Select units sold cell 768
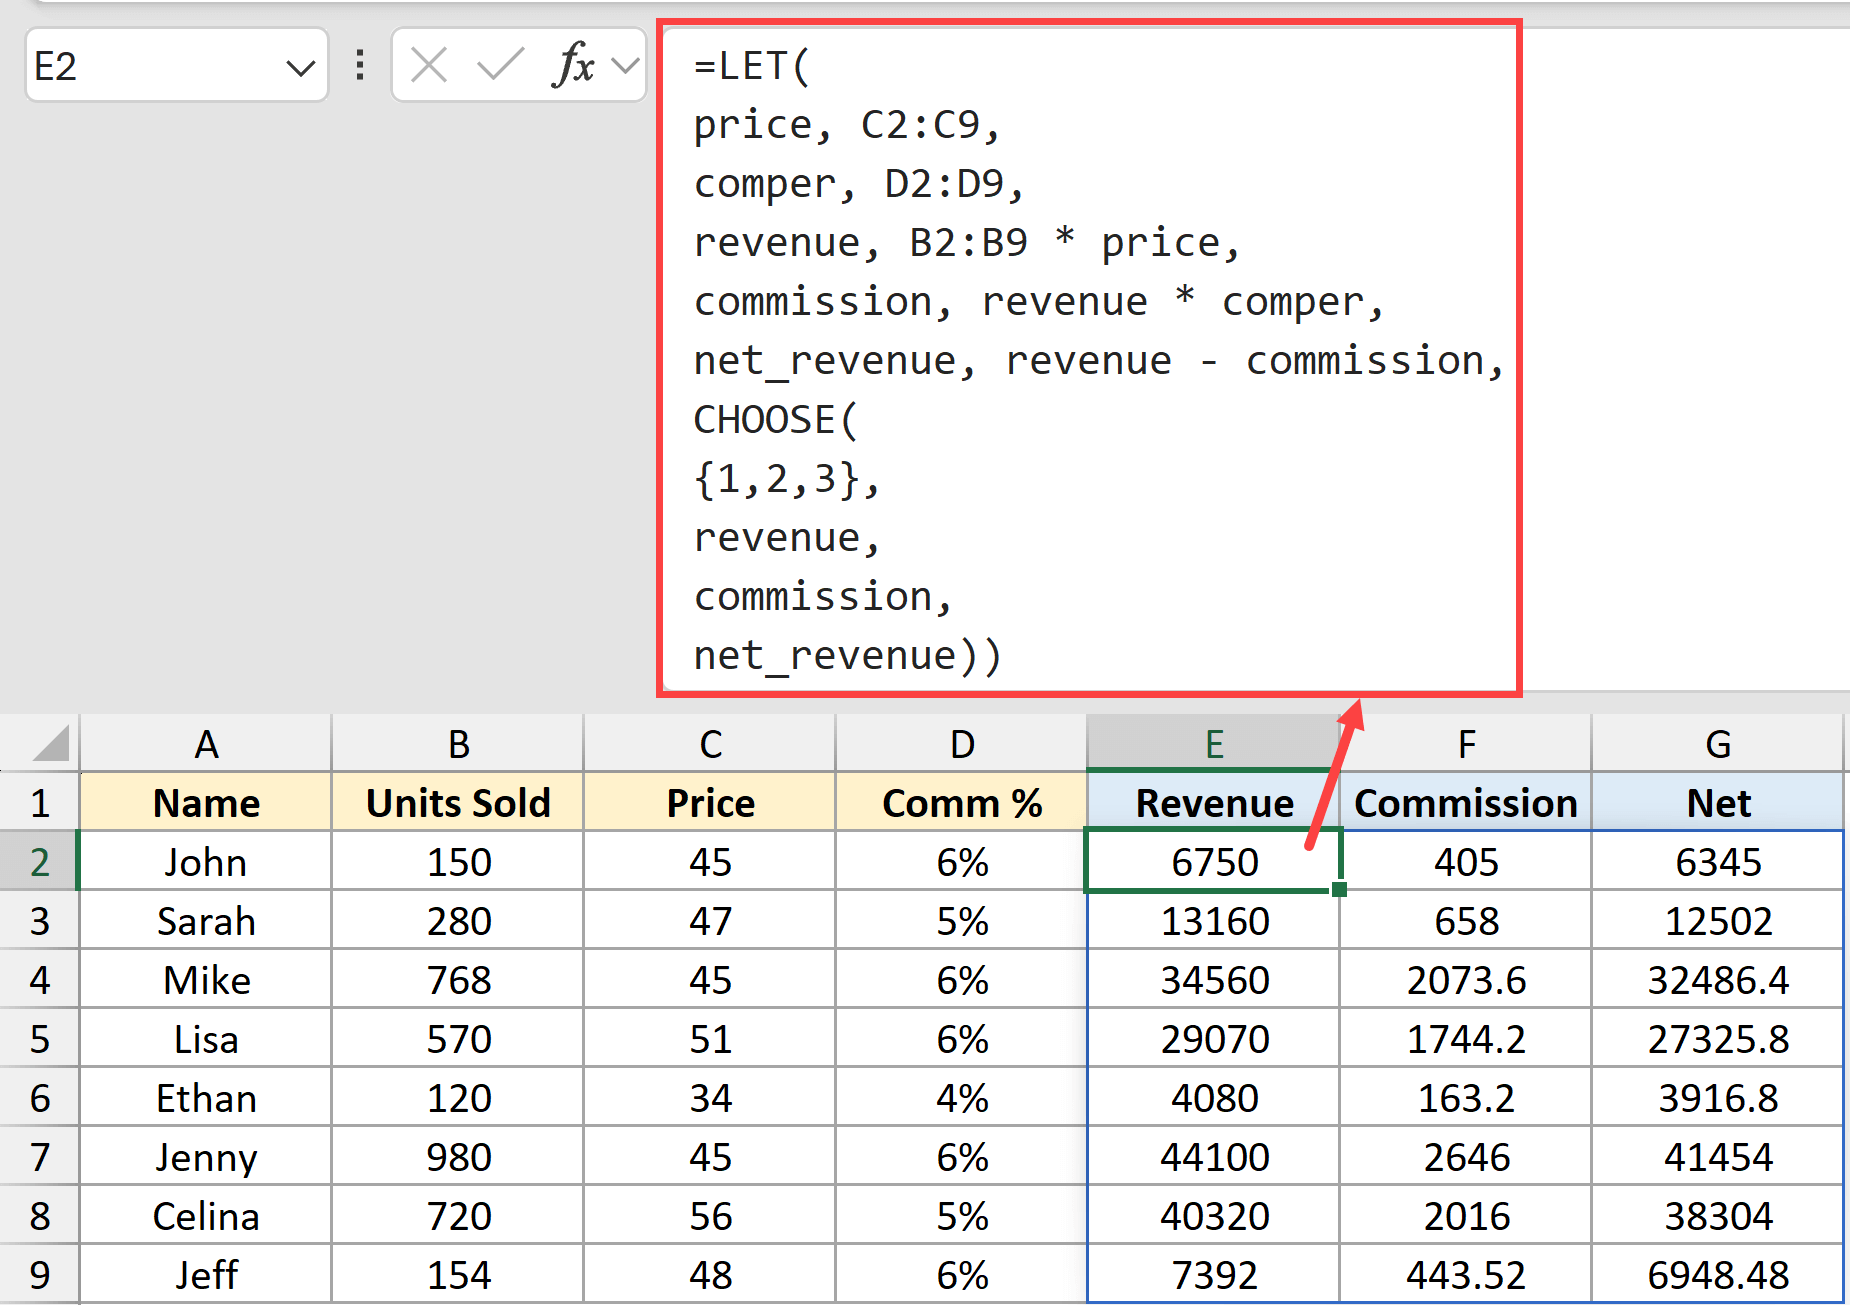This screenshot has width=1850, height=1305. click(458, 979)
